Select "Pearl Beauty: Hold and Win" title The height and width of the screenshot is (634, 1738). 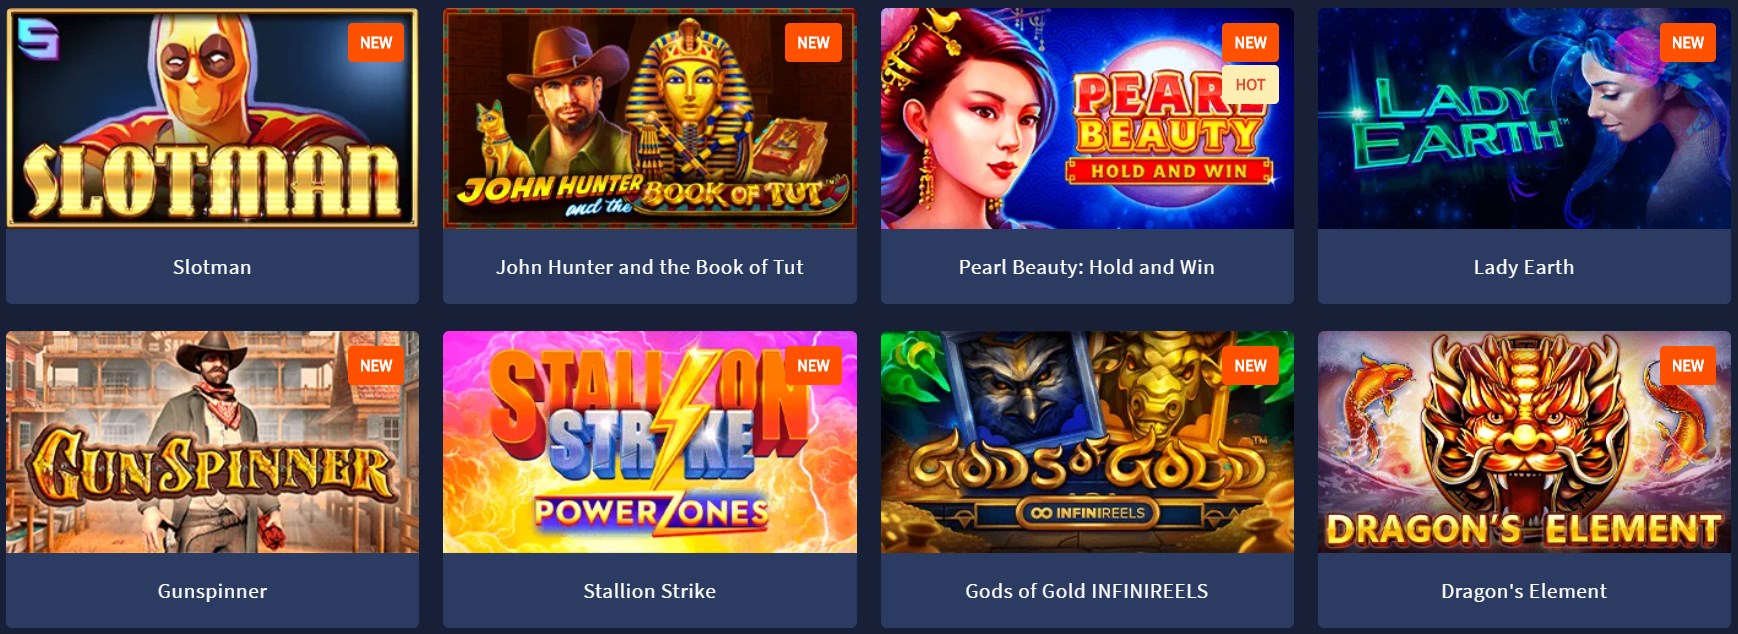tap(1087, 267)
